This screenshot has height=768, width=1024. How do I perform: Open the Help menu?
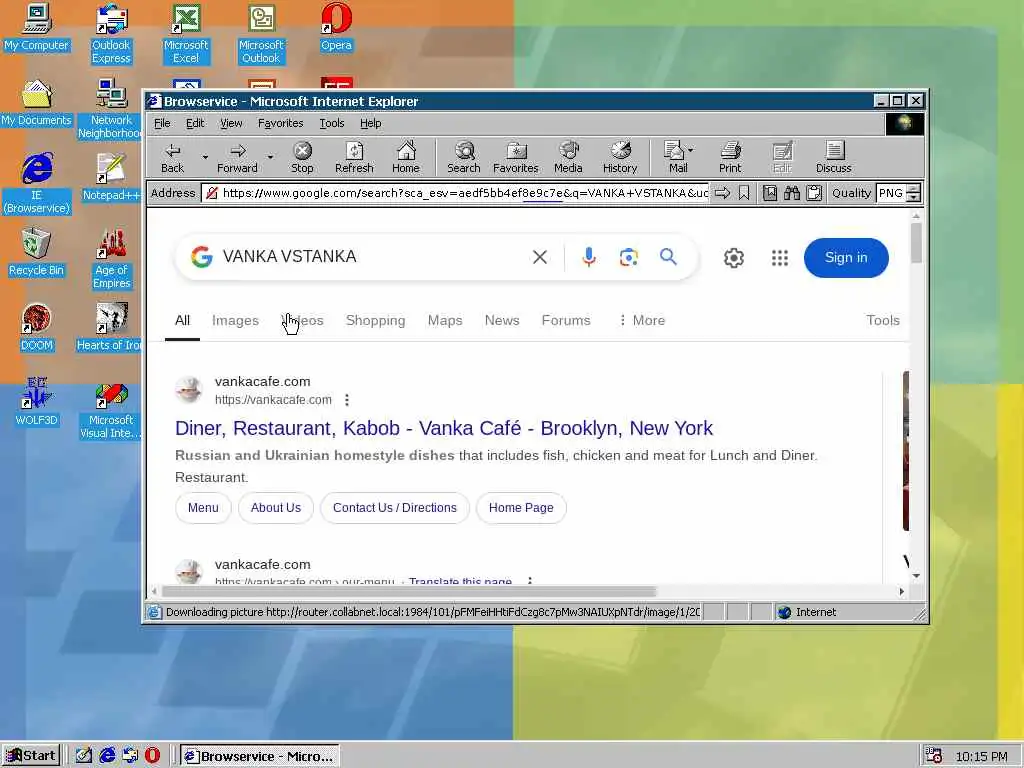tap(370, 123)
